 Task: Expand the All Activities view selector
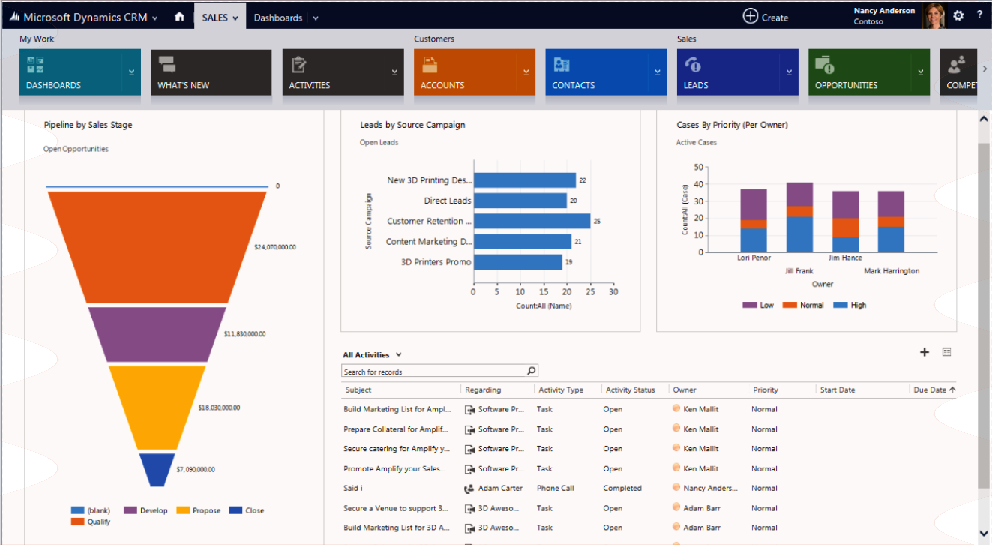coord(399,355)
